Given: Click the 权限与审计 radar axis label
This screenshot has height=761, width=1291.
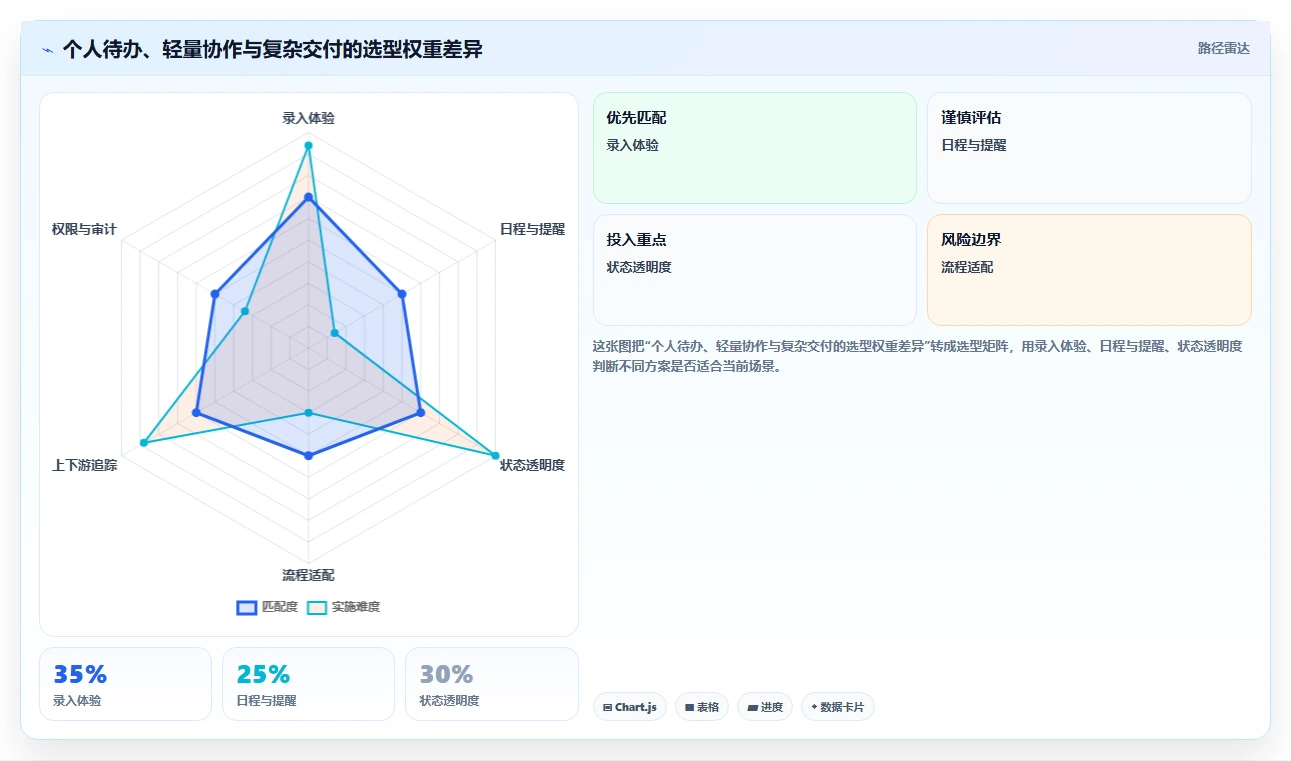Looking at the screenshot, I should 84,229.
